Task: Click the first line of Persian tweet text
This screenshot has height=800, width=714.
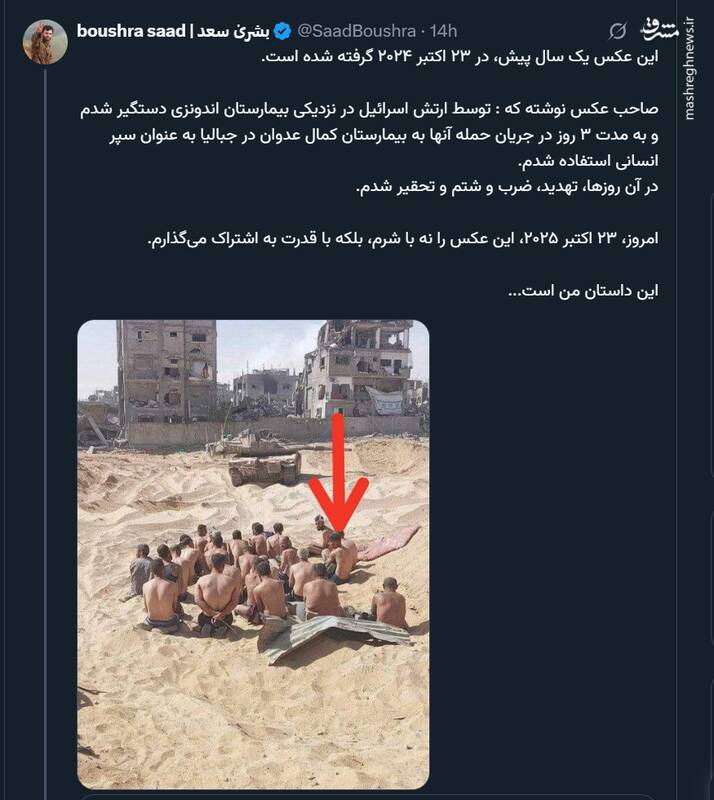Action: click(460, 56)
